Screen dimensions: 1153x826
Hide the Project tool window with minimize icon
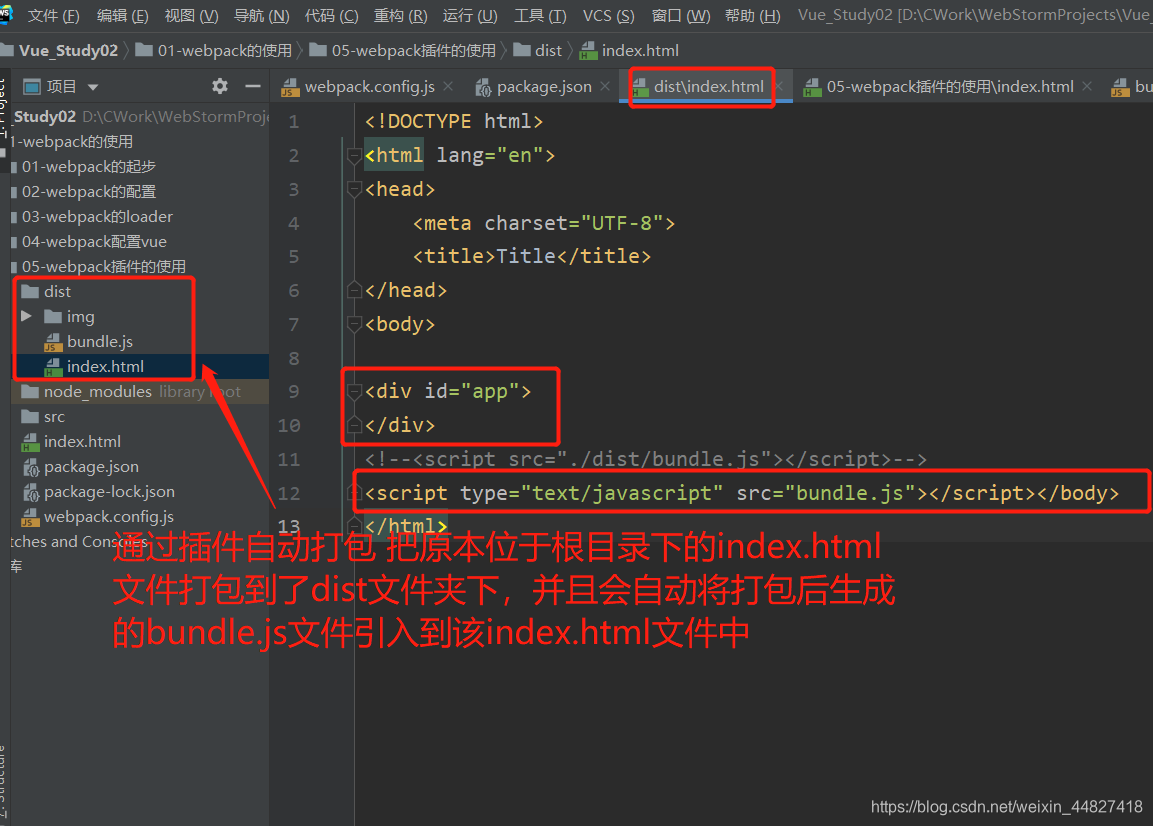tap(253, 86)
